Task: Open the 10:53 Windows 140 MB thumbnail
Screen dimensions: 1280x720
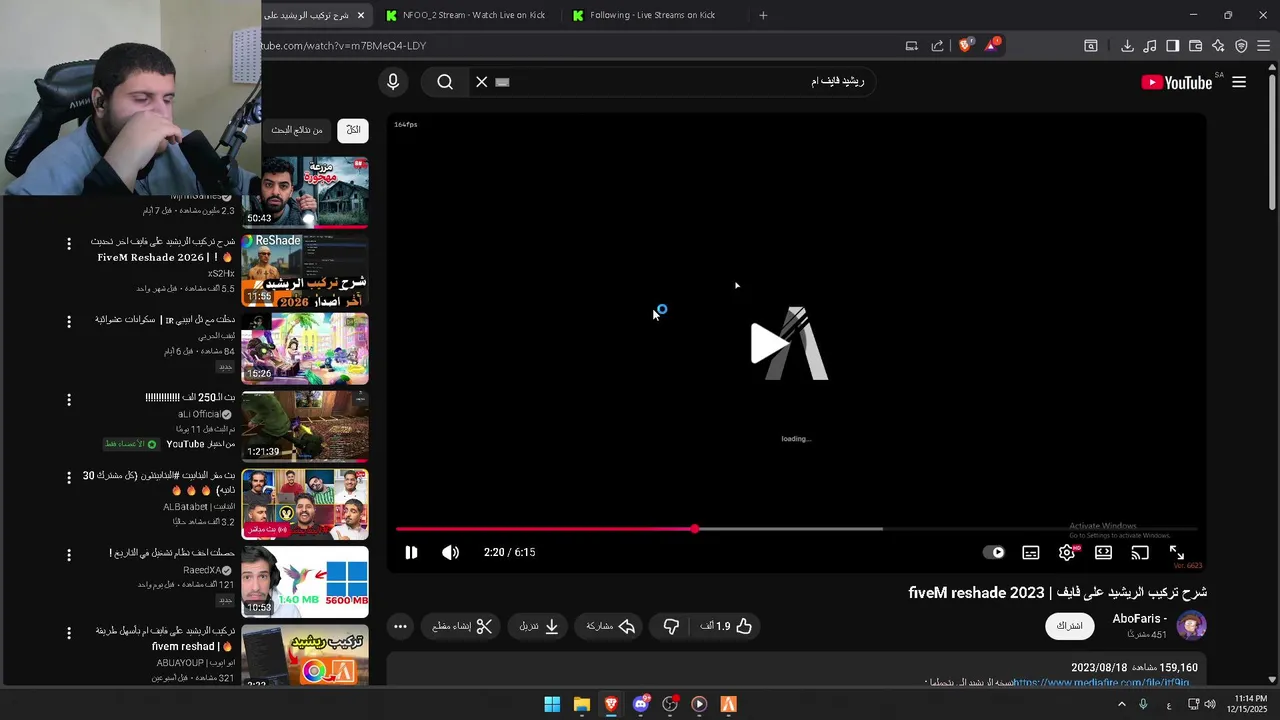Action: 305,582
